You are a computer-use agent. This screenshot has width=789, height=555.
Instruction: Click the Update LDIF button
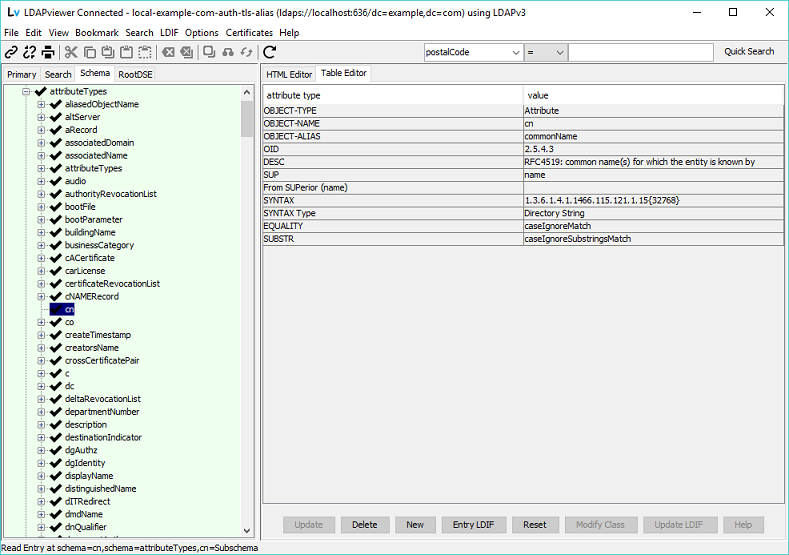[678, 525]
